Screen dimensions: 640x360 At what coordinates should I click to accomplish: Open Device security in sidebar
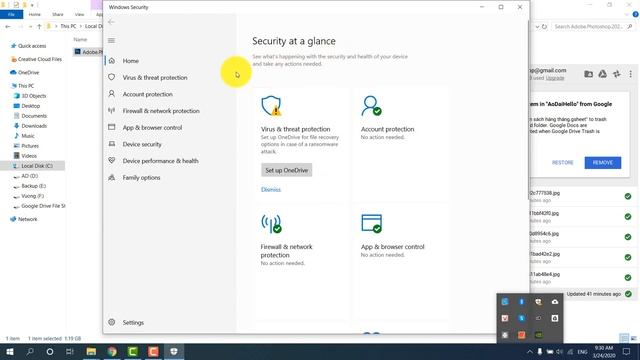point(142,144)
